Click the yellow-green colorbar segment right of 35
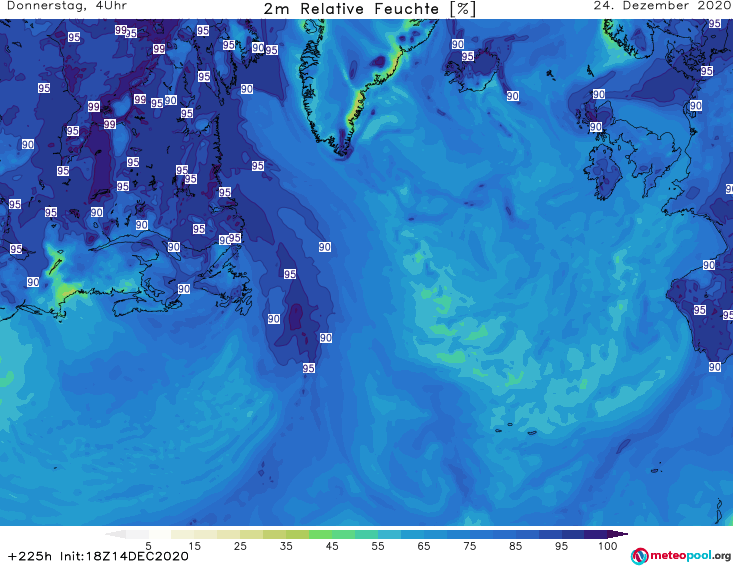 pos(297,534)
